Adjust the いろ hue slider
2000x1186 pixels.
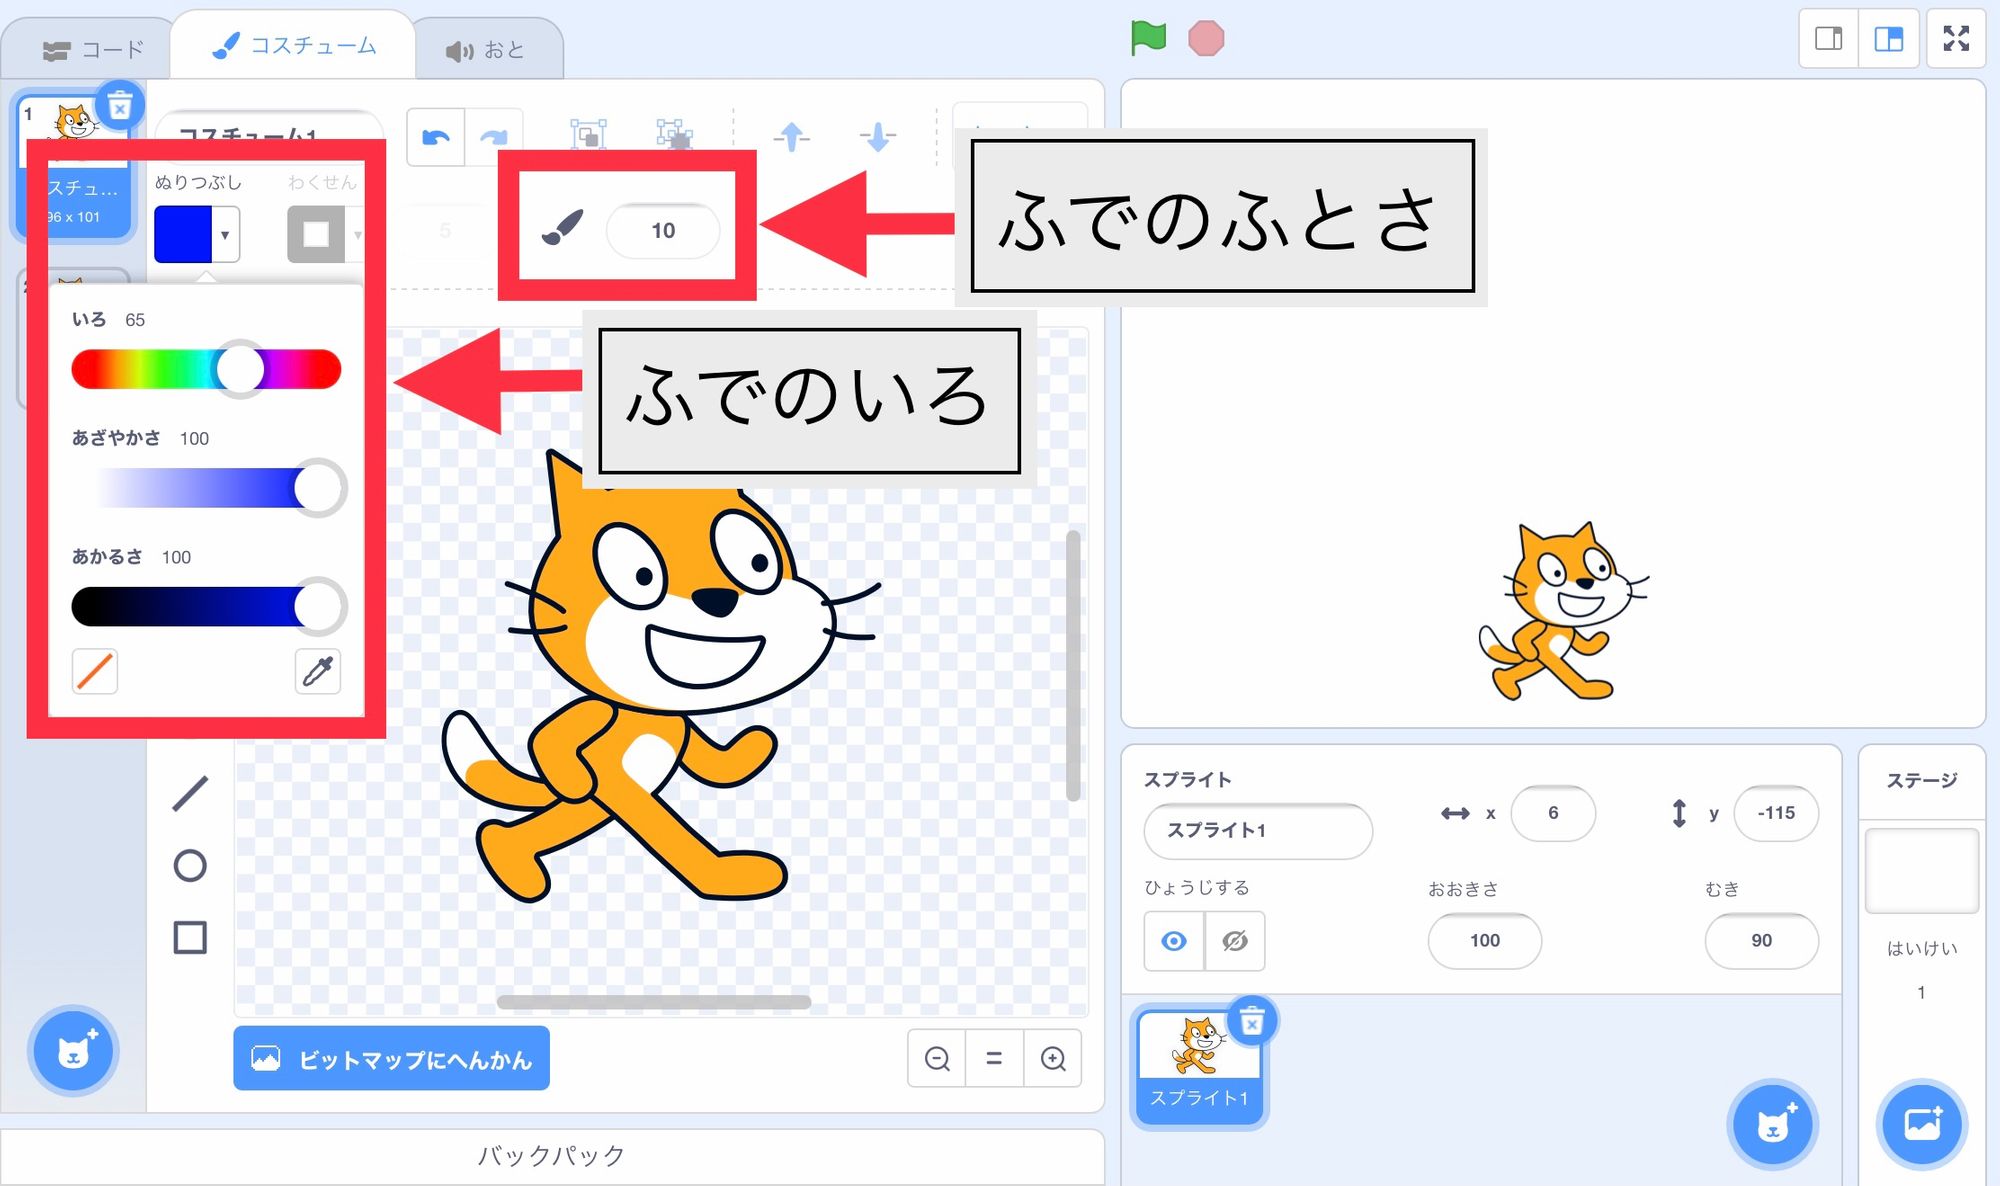(206, 369)
